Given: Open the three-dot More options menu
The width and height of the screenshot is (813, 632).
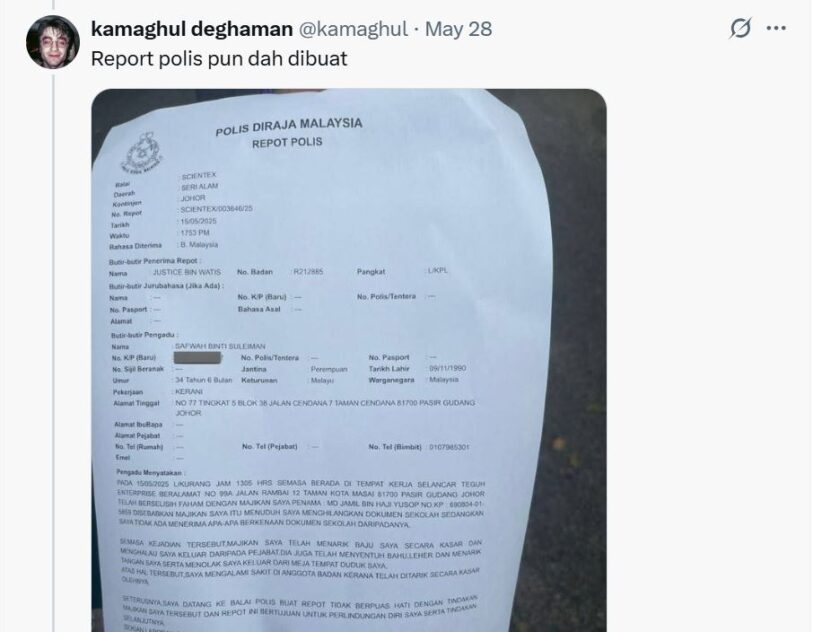Looking at the screenshot, I should pos(776,28).
